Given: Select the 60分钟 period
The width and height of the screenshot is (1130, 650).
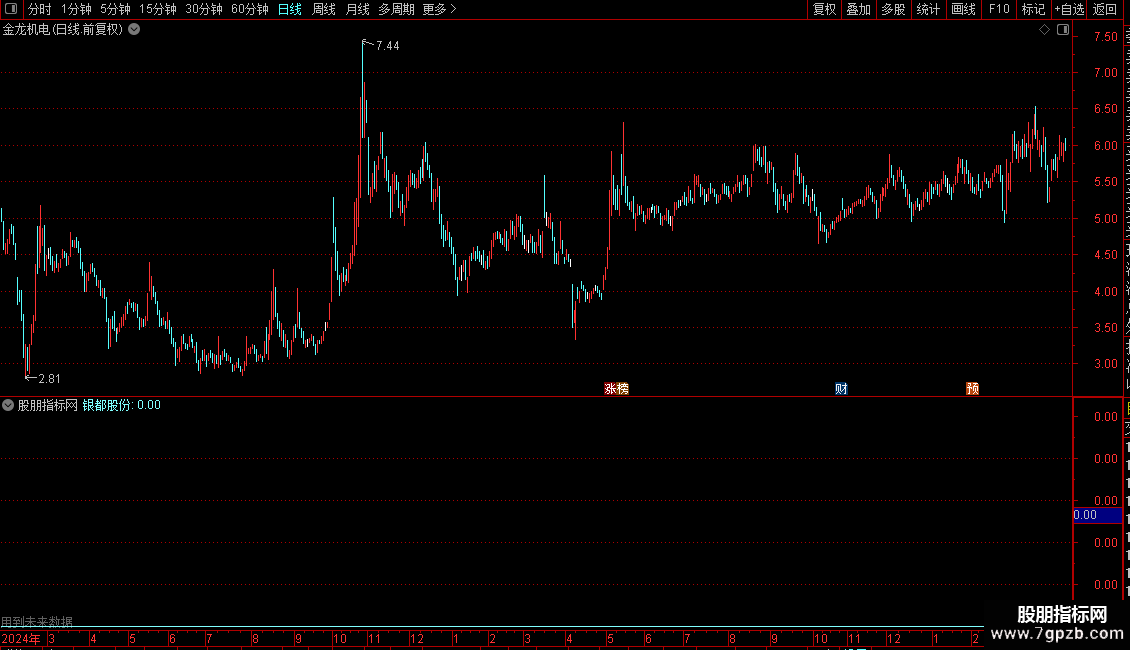Looking at the screenshot, I should coord(249,9).
